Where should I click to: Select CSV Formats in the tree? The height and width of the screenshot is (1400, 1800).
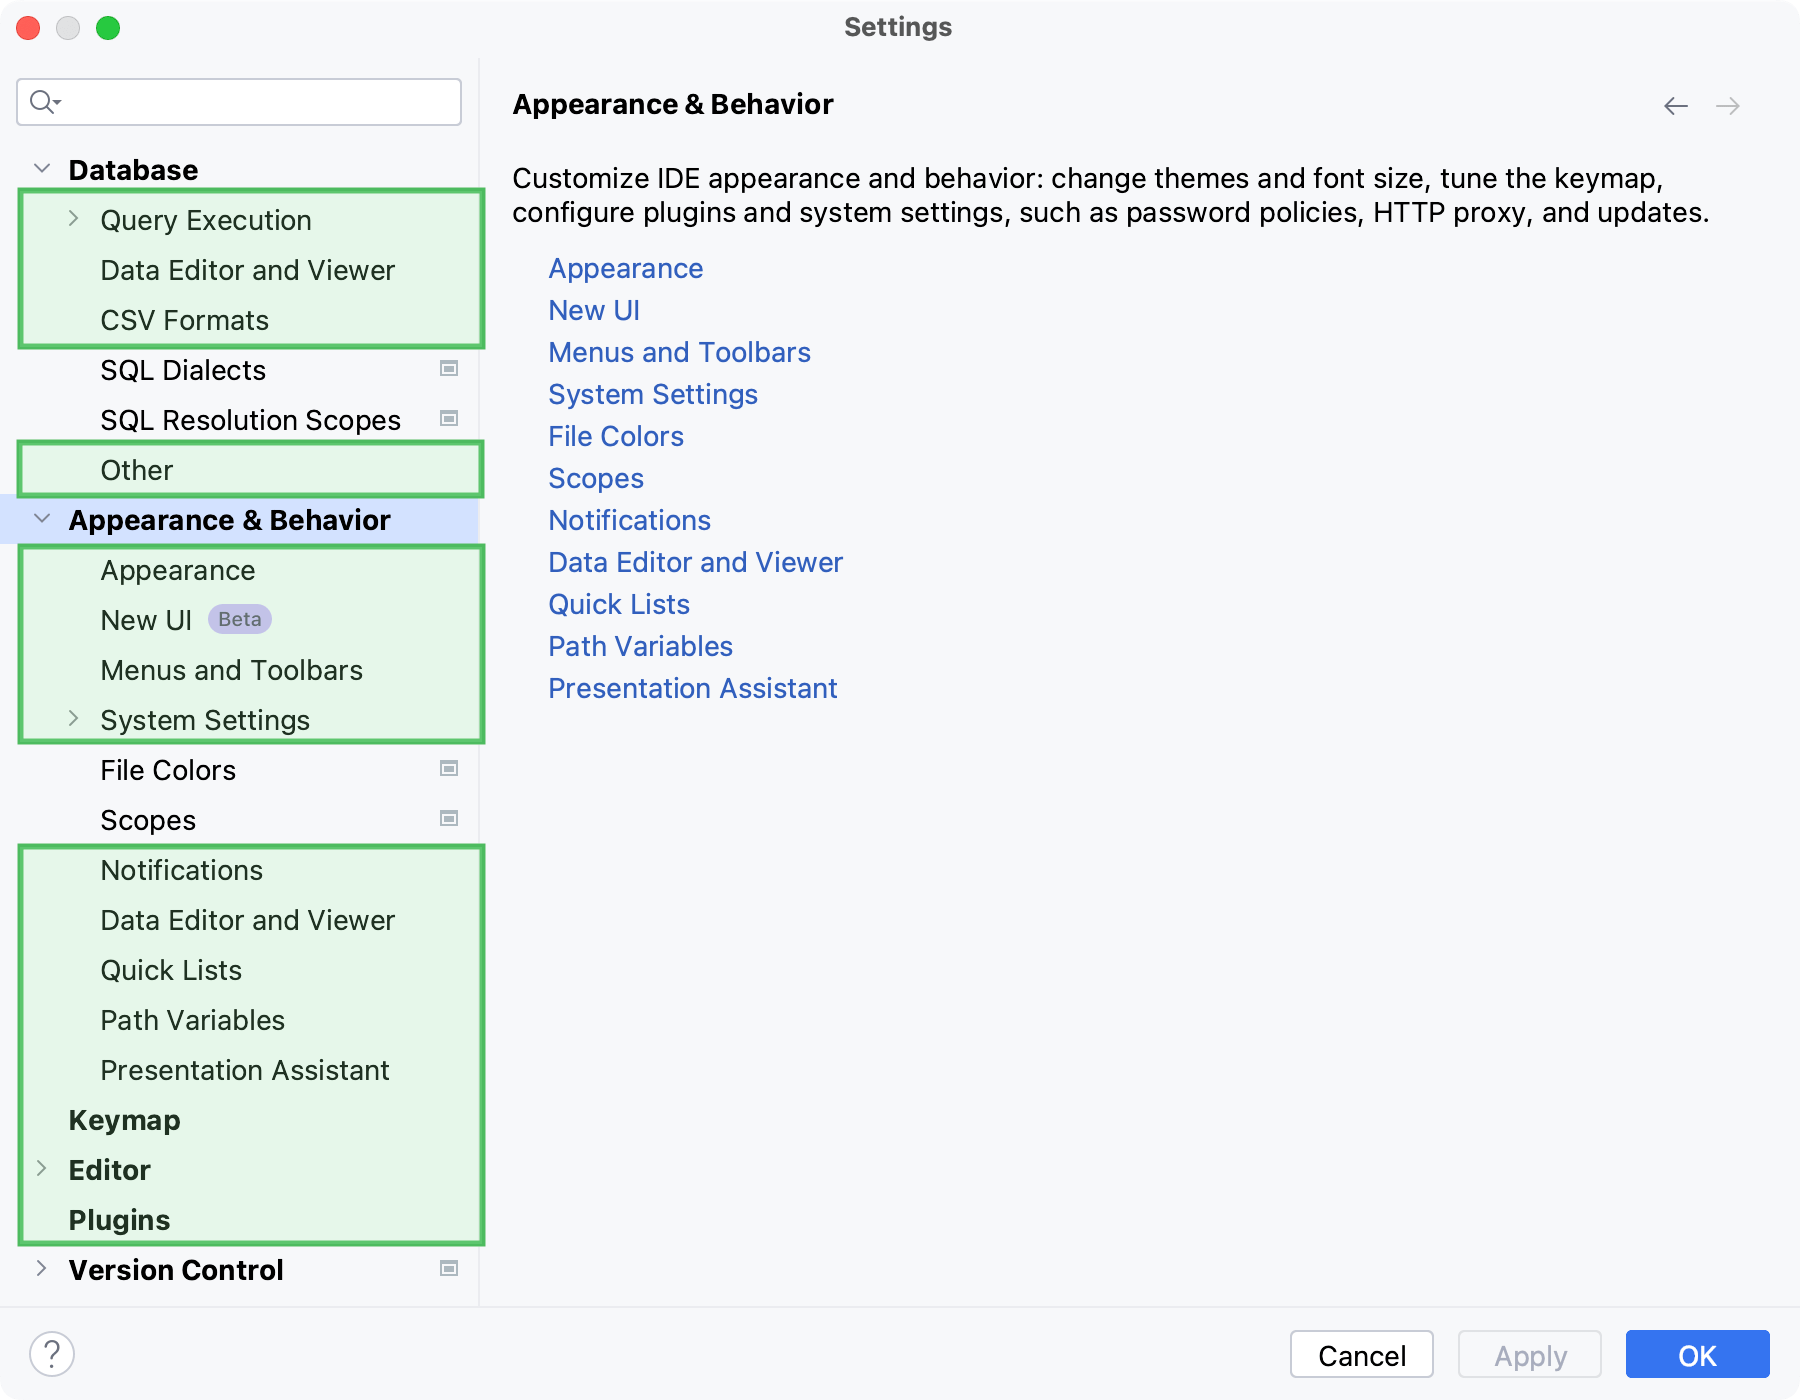(185, 320)
